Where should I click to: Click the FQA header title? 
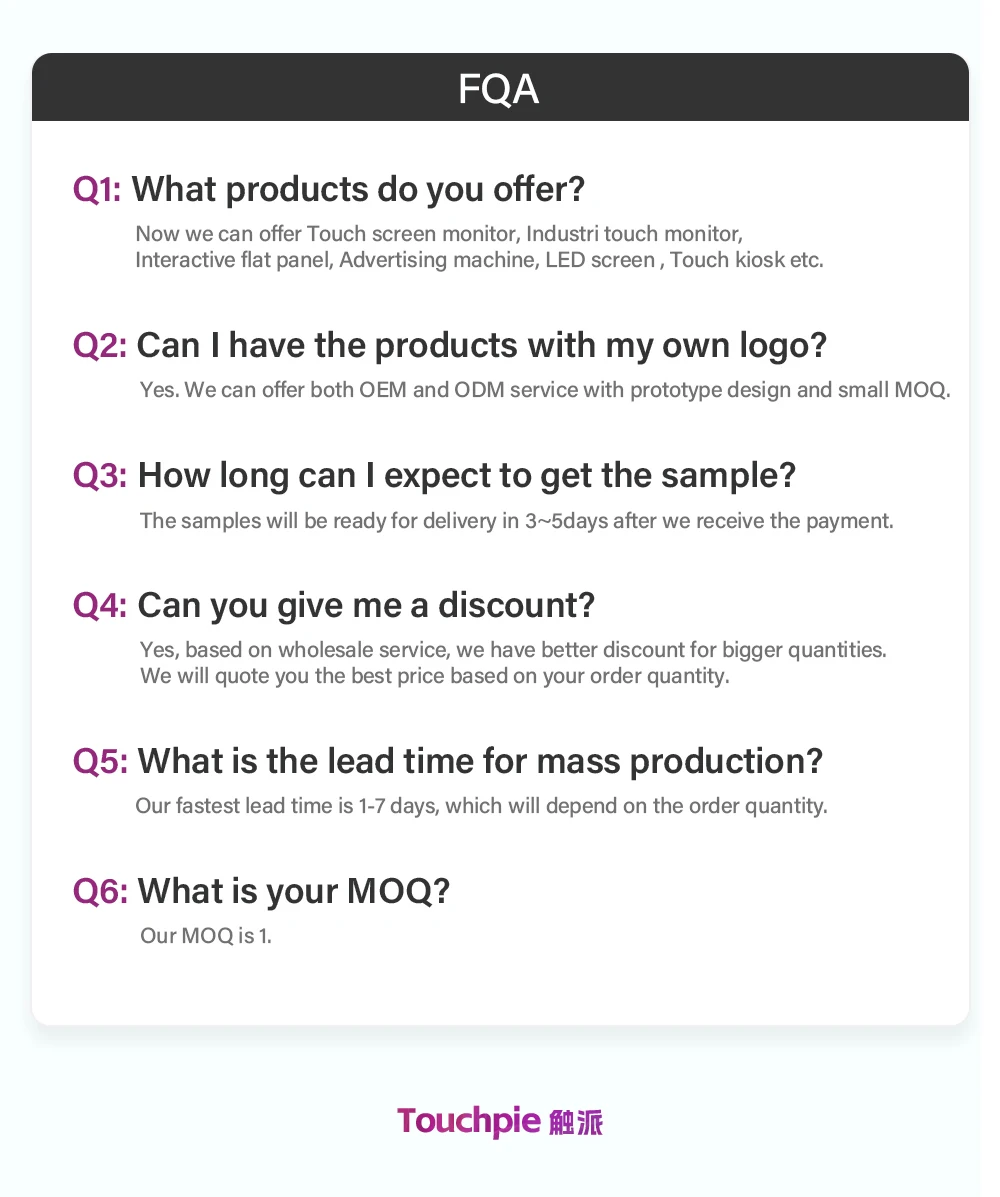pos(498,89)
